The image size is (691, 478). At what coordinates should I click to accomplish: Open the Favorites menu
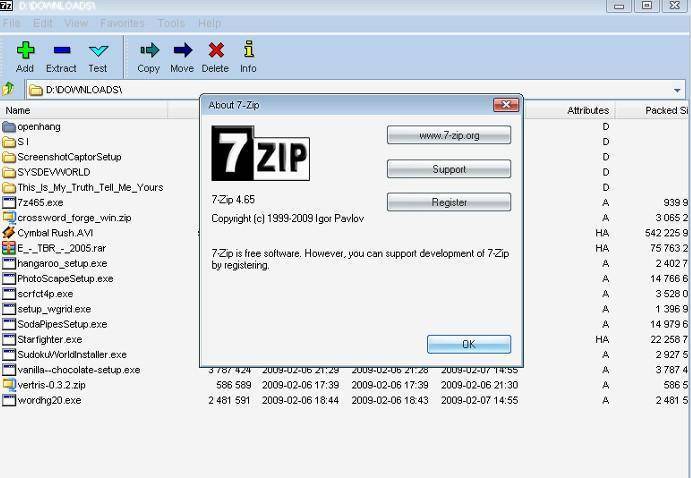click(122, 23)
